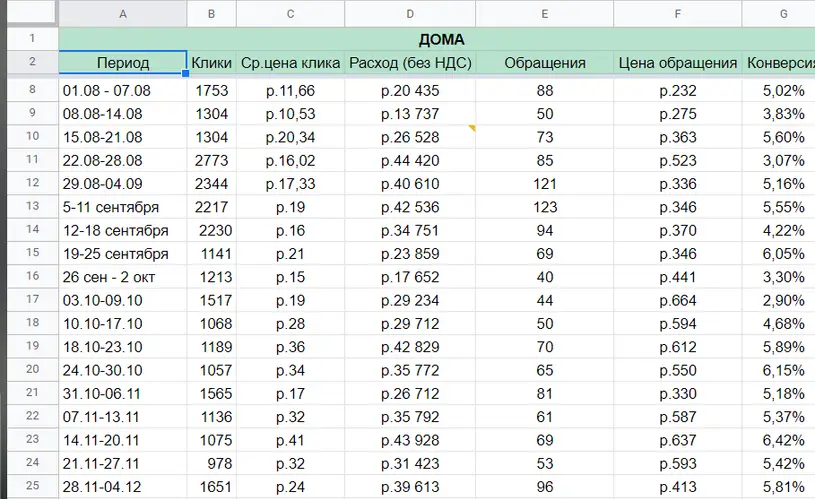Viewport: 815px width, 499px height.
Task: Select conversion value 6,15%
Action: 779,370
